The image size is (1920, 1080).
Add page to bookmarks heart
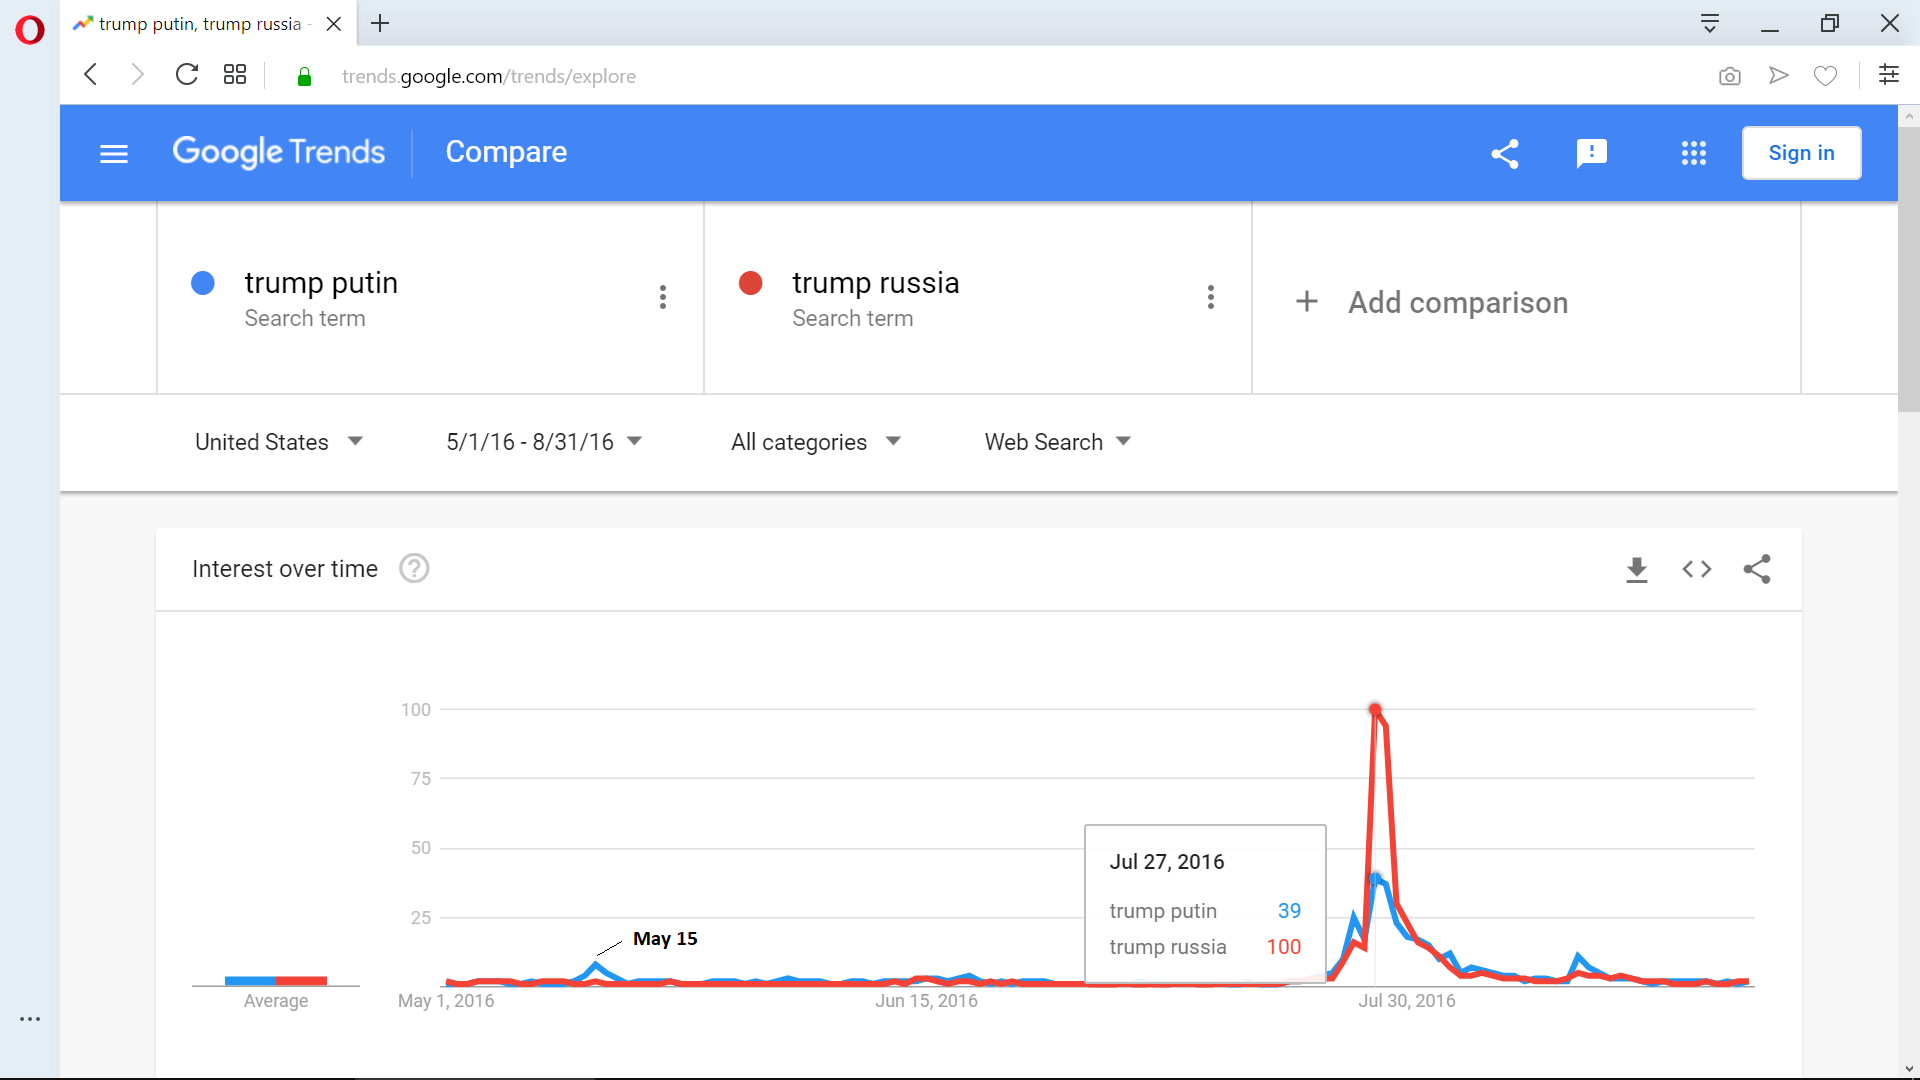click(x=1825, y=76)
